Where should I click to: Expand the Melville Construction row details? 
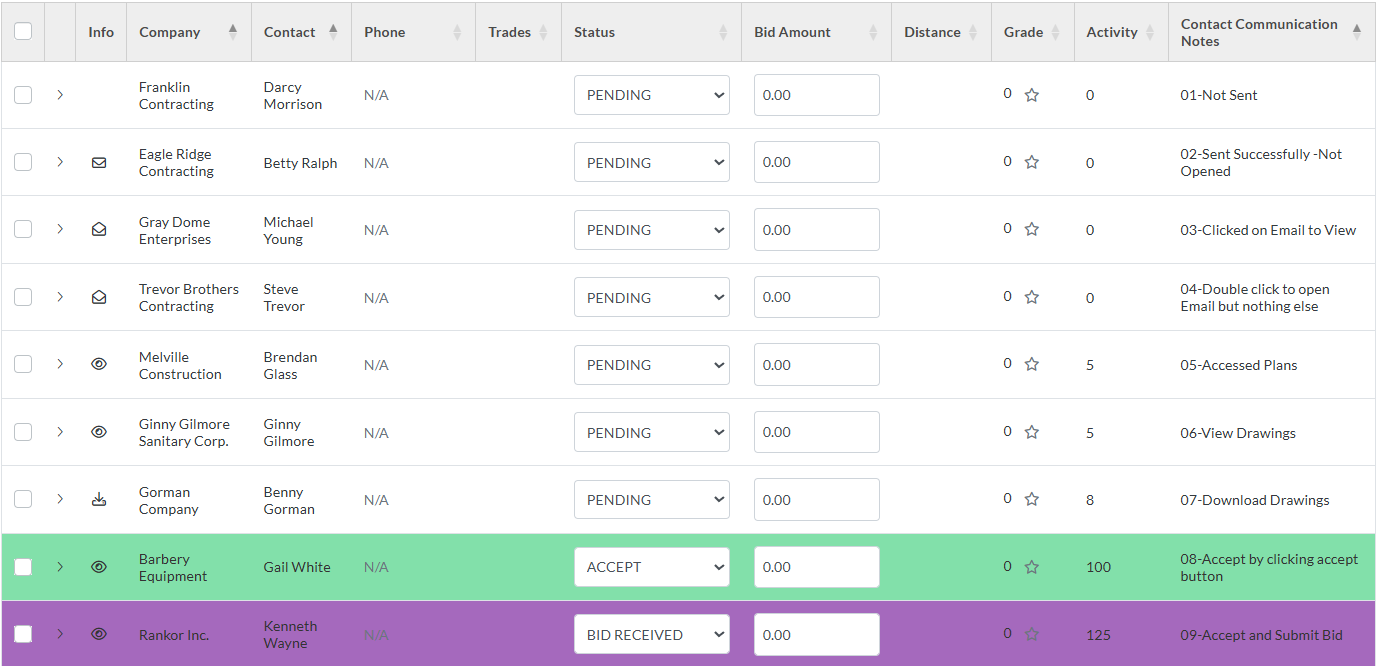pos(60,364)
